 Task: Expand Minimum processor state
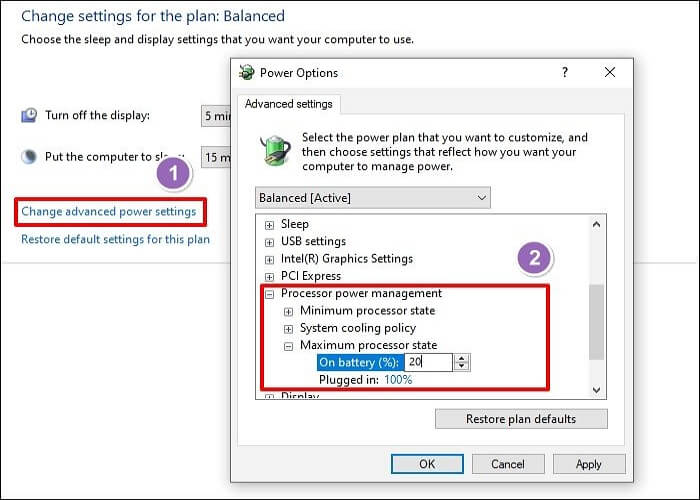tap(288, 312)
